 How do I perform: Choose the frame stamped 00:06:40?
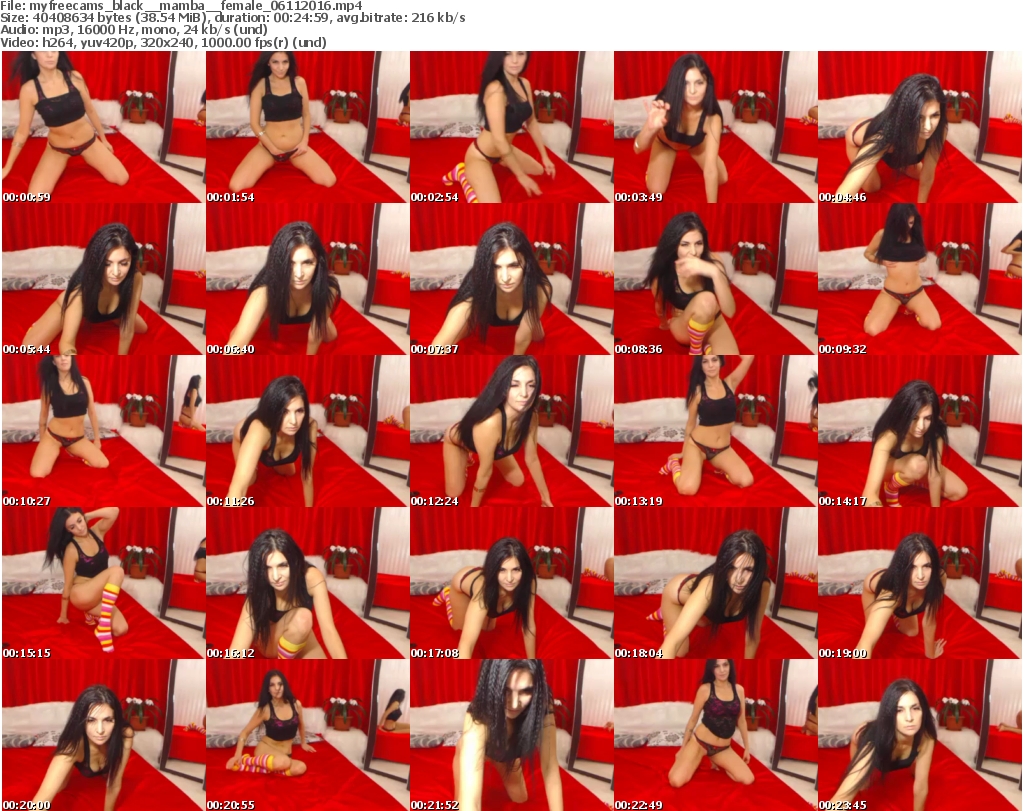click(308, 279)
